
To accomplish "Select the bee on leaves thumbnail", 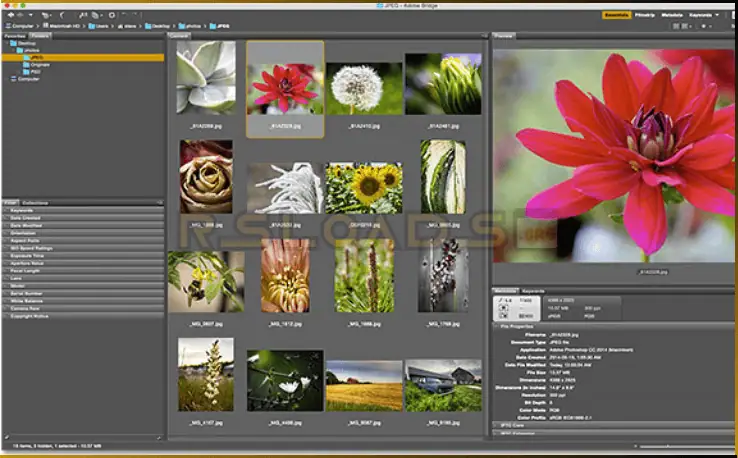I will [206, 281].
